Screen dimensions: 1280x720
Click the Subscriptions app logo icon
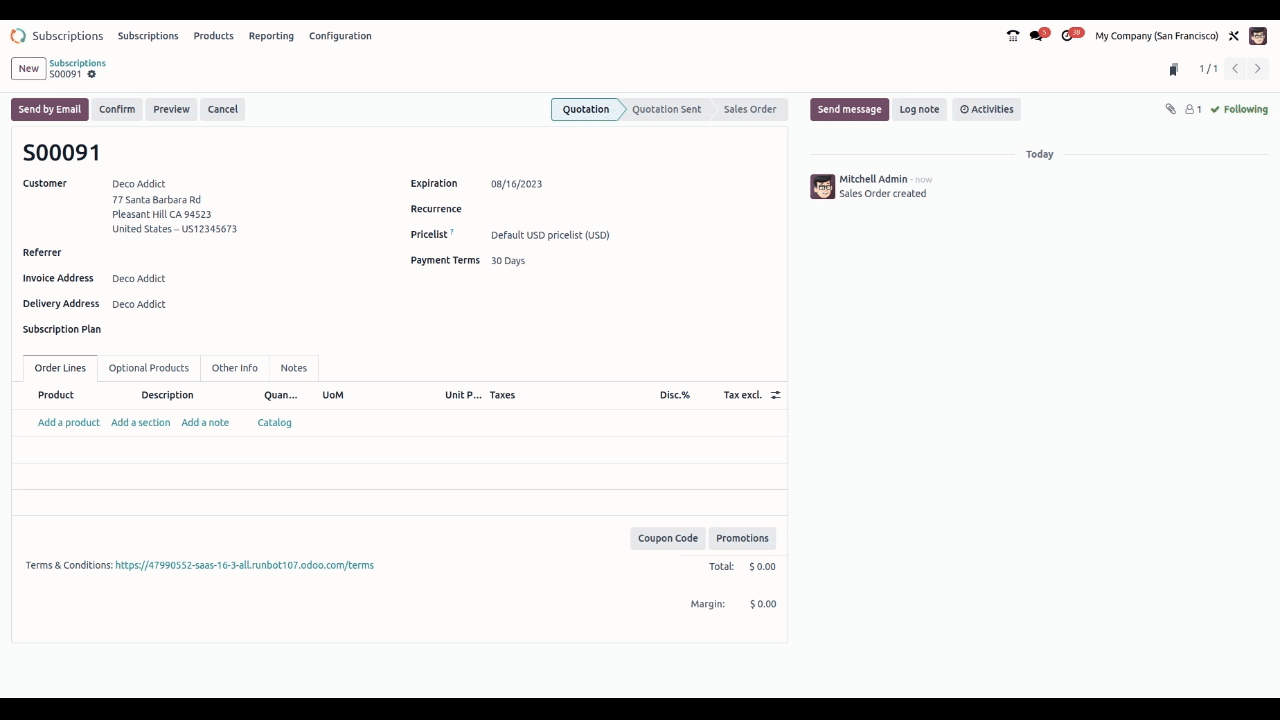pos(18,36)
